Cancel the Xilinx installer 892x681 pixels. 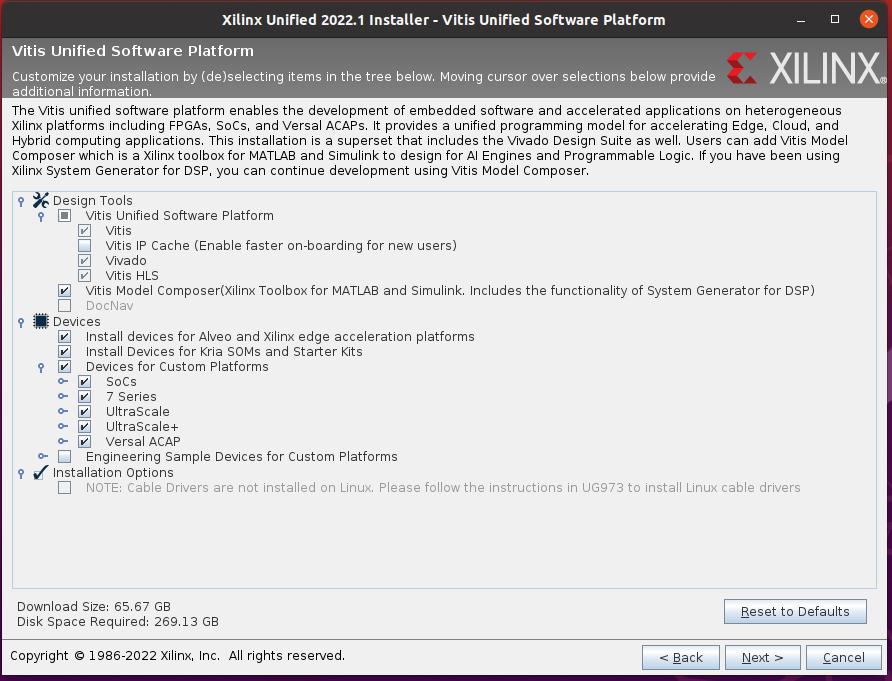(x=843, y=657)
